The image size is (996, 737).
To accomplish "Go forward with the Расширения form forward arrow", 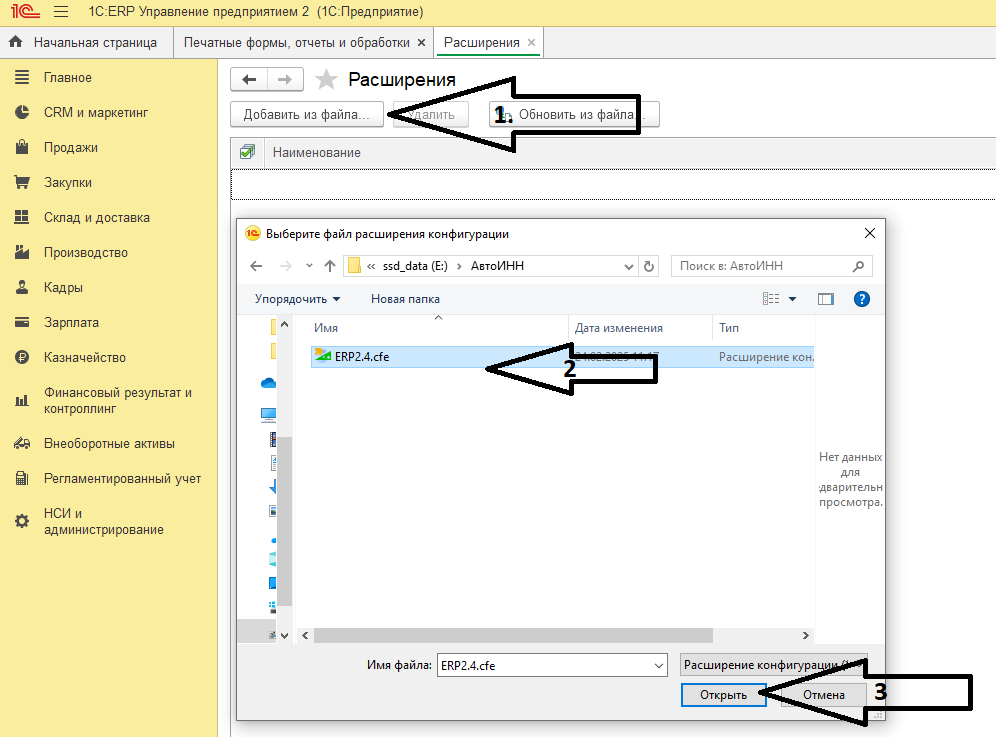I will point(285,79).
